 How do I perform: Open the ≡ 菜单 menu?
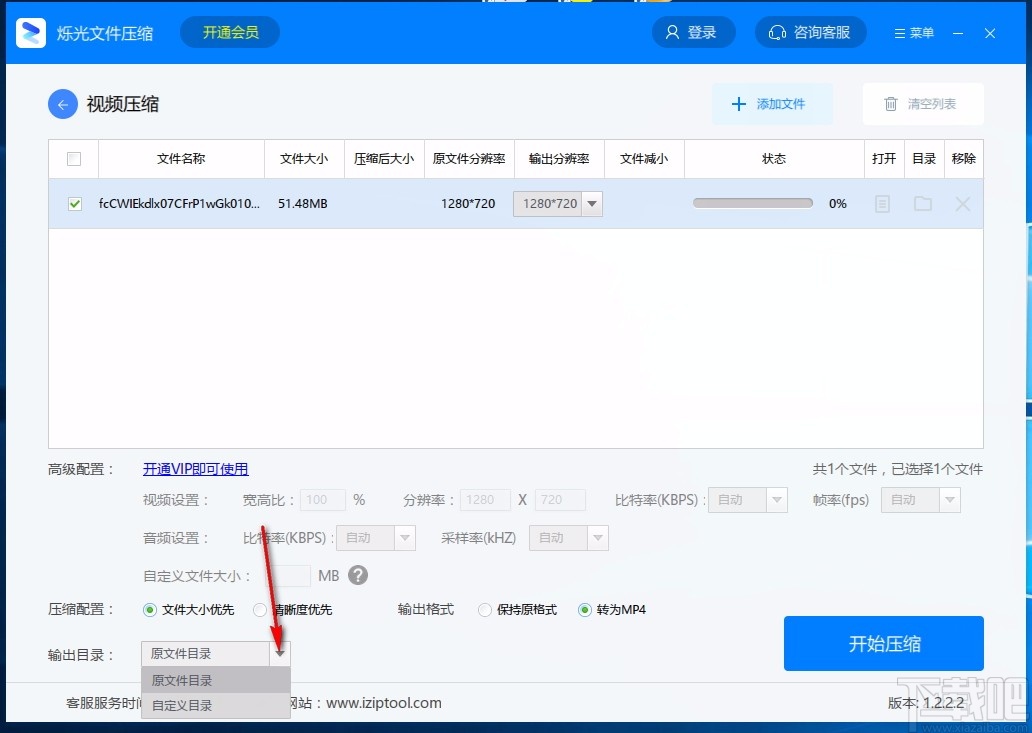[913, 32]
